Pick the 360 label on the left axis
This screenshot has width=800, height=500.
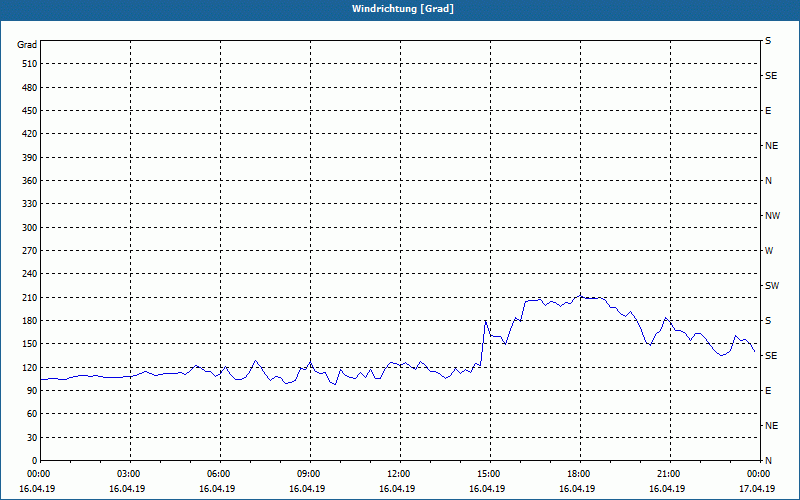point(30,181)
